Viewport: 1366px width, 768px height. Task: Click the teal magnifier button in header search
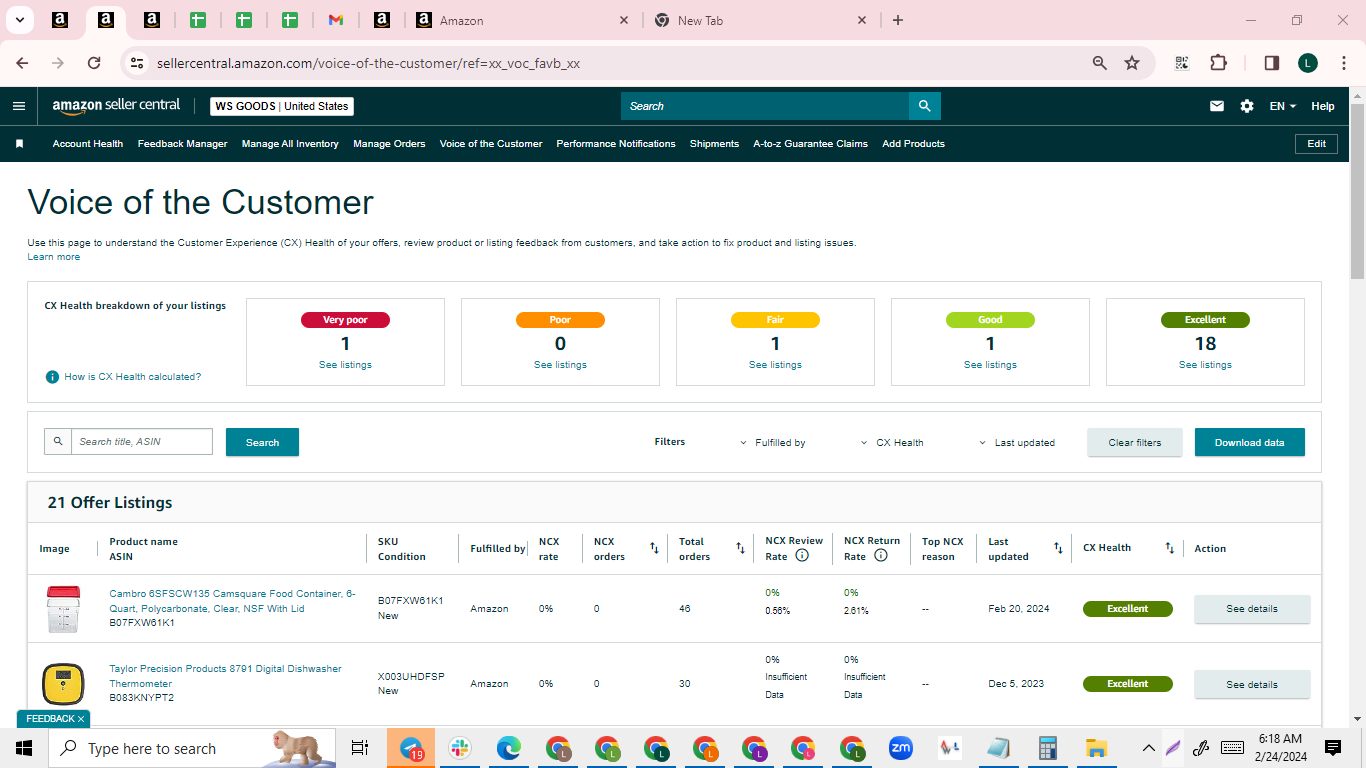[x=924, y=106]
